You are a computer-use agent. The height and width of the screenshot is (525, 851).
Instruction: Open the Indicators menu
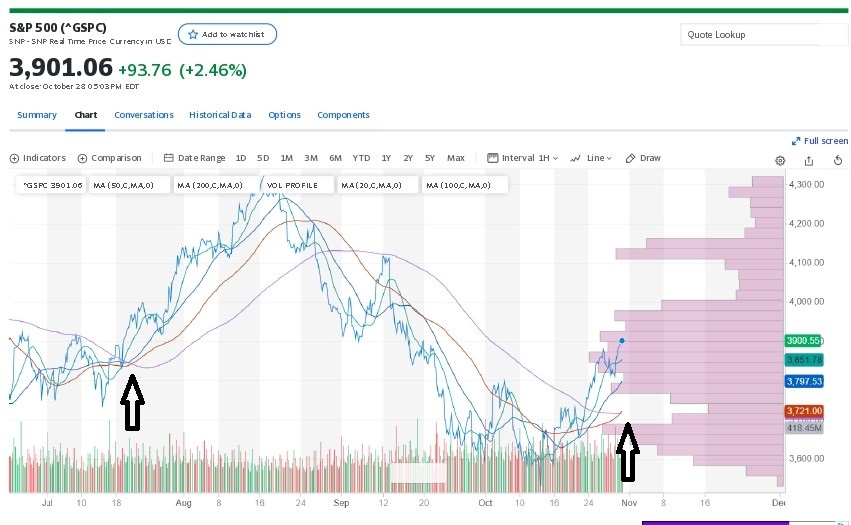point(38,158)
